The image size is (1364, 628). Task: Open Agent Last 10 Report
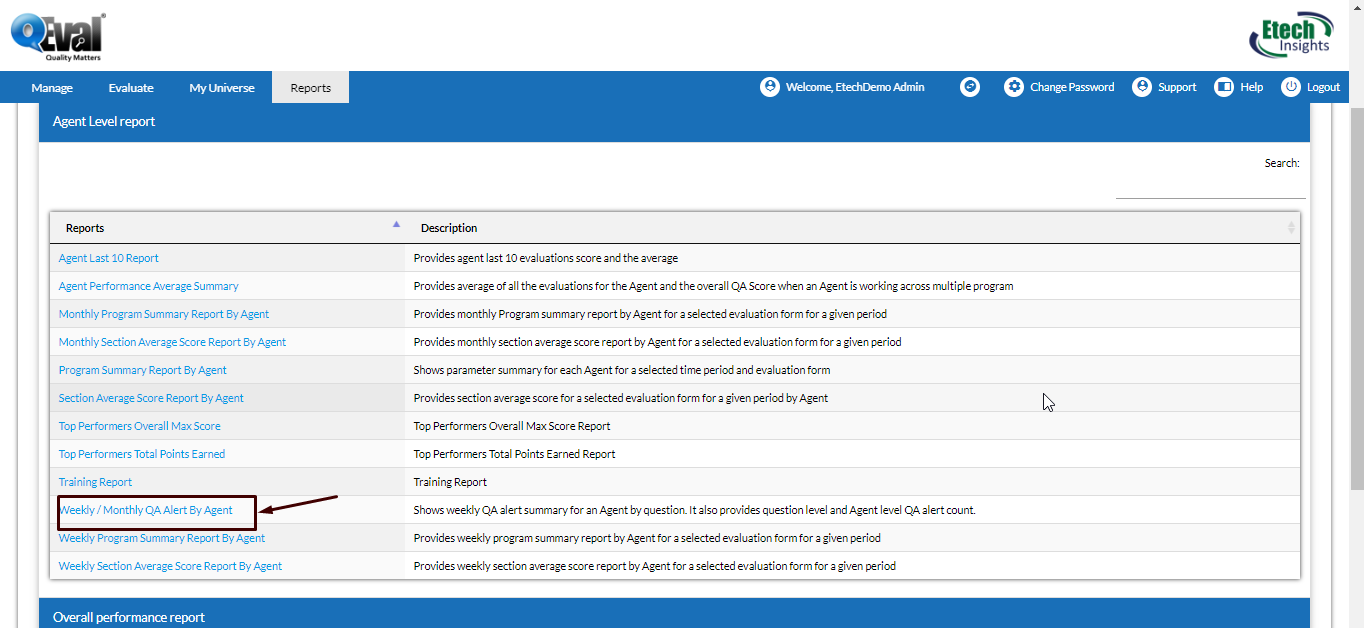109,258
